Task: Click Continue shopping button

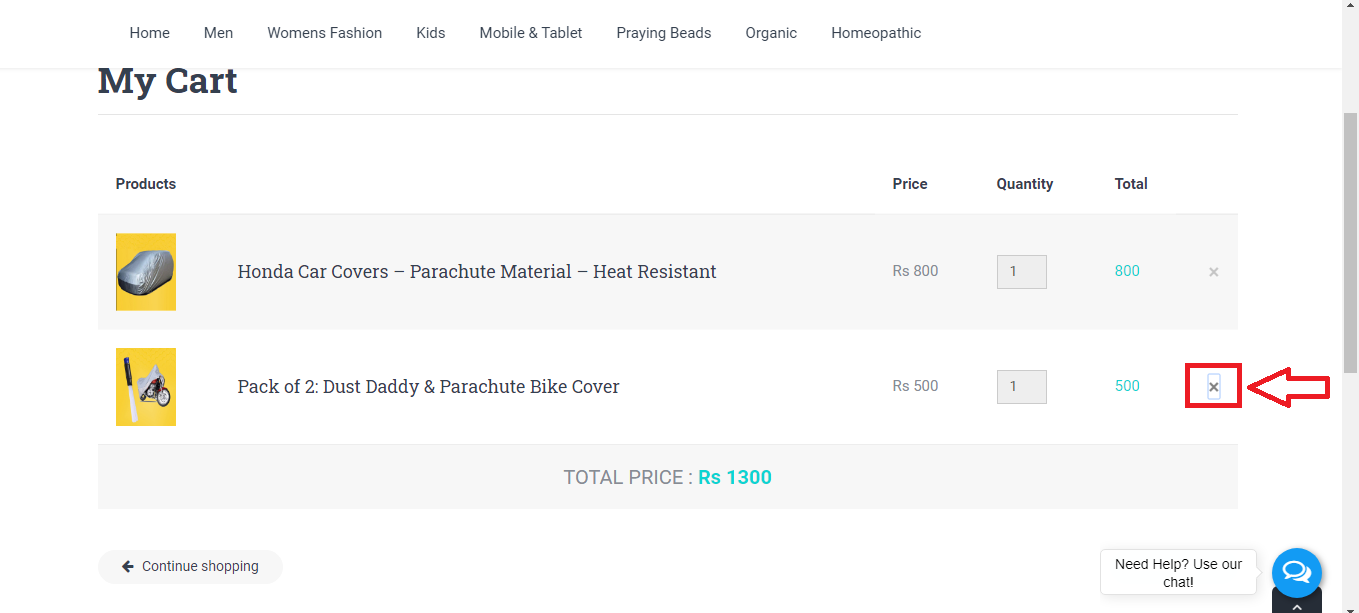Action: coord(190,566)
